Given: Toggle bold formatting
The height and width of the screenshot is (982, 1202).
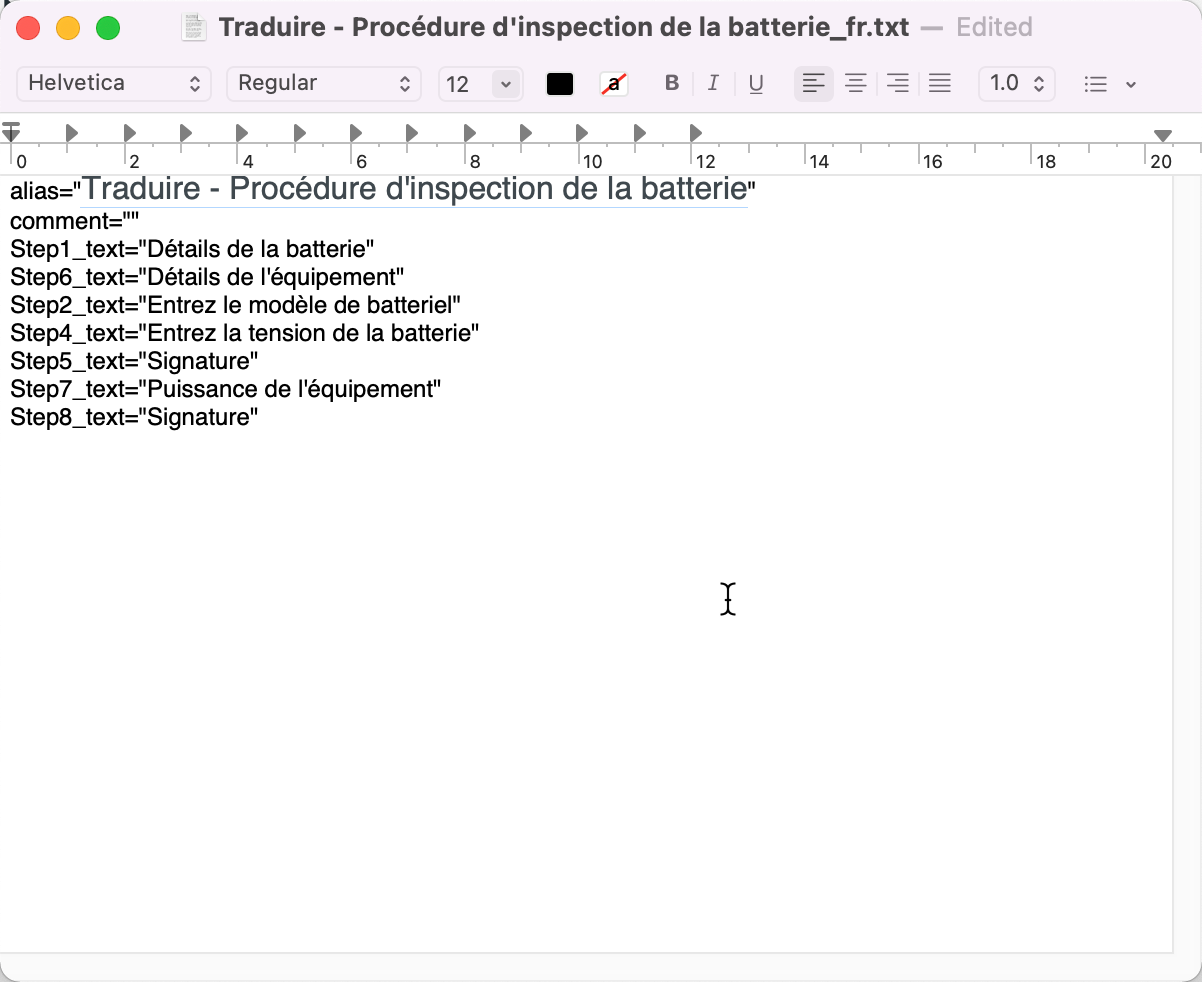Looking at the screenshot, I should [672, 83].
